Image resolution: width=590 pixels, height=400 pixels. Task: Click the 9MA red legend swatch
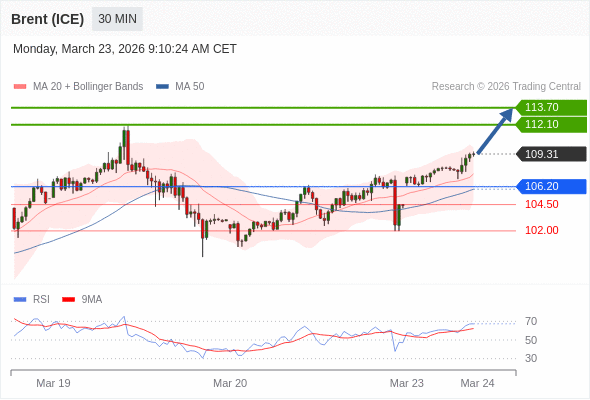(68, 300)
